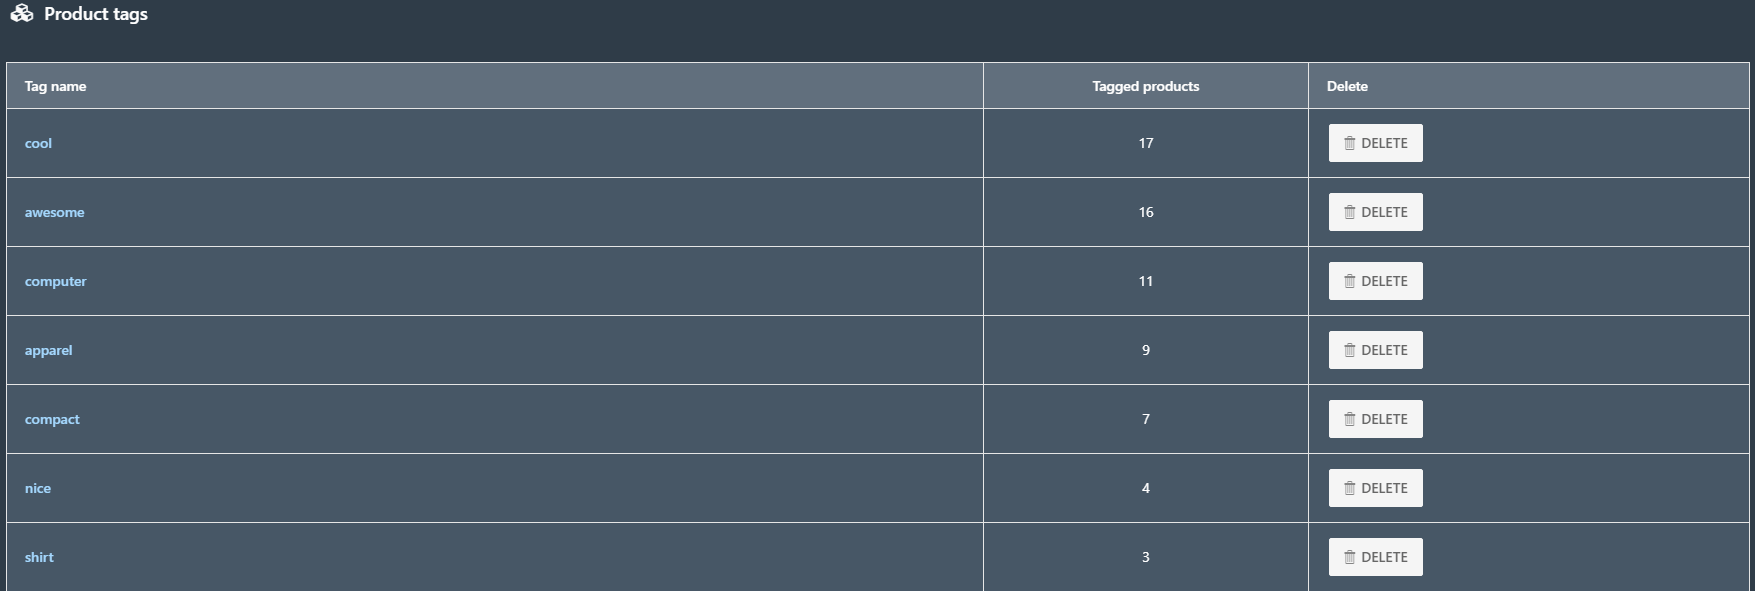Click the Product tags panel title
Screen dimensions: 1755x591
96,14
